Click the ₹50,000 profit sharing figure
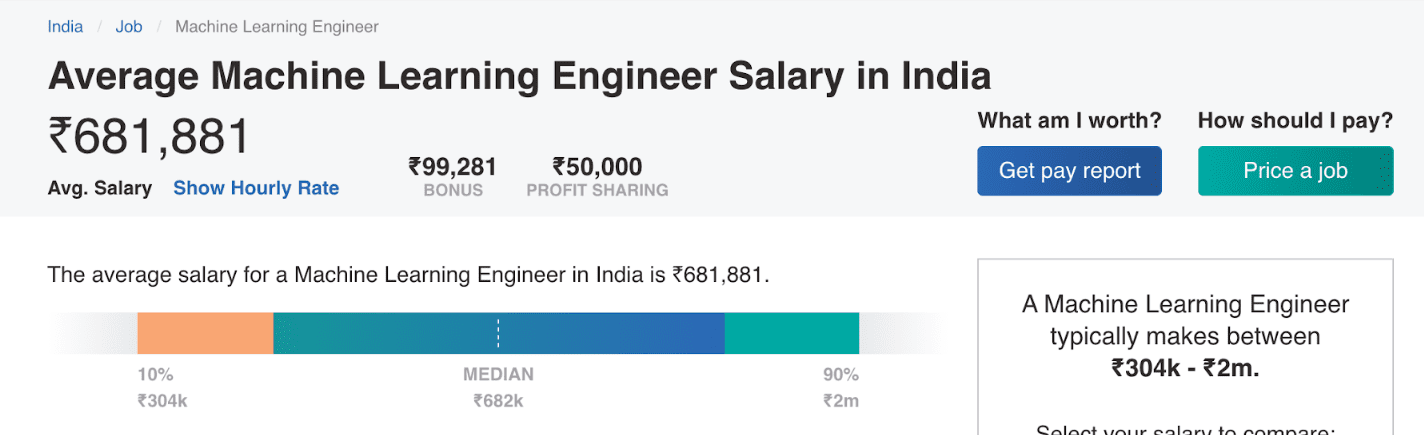 (x=597, y=166)
